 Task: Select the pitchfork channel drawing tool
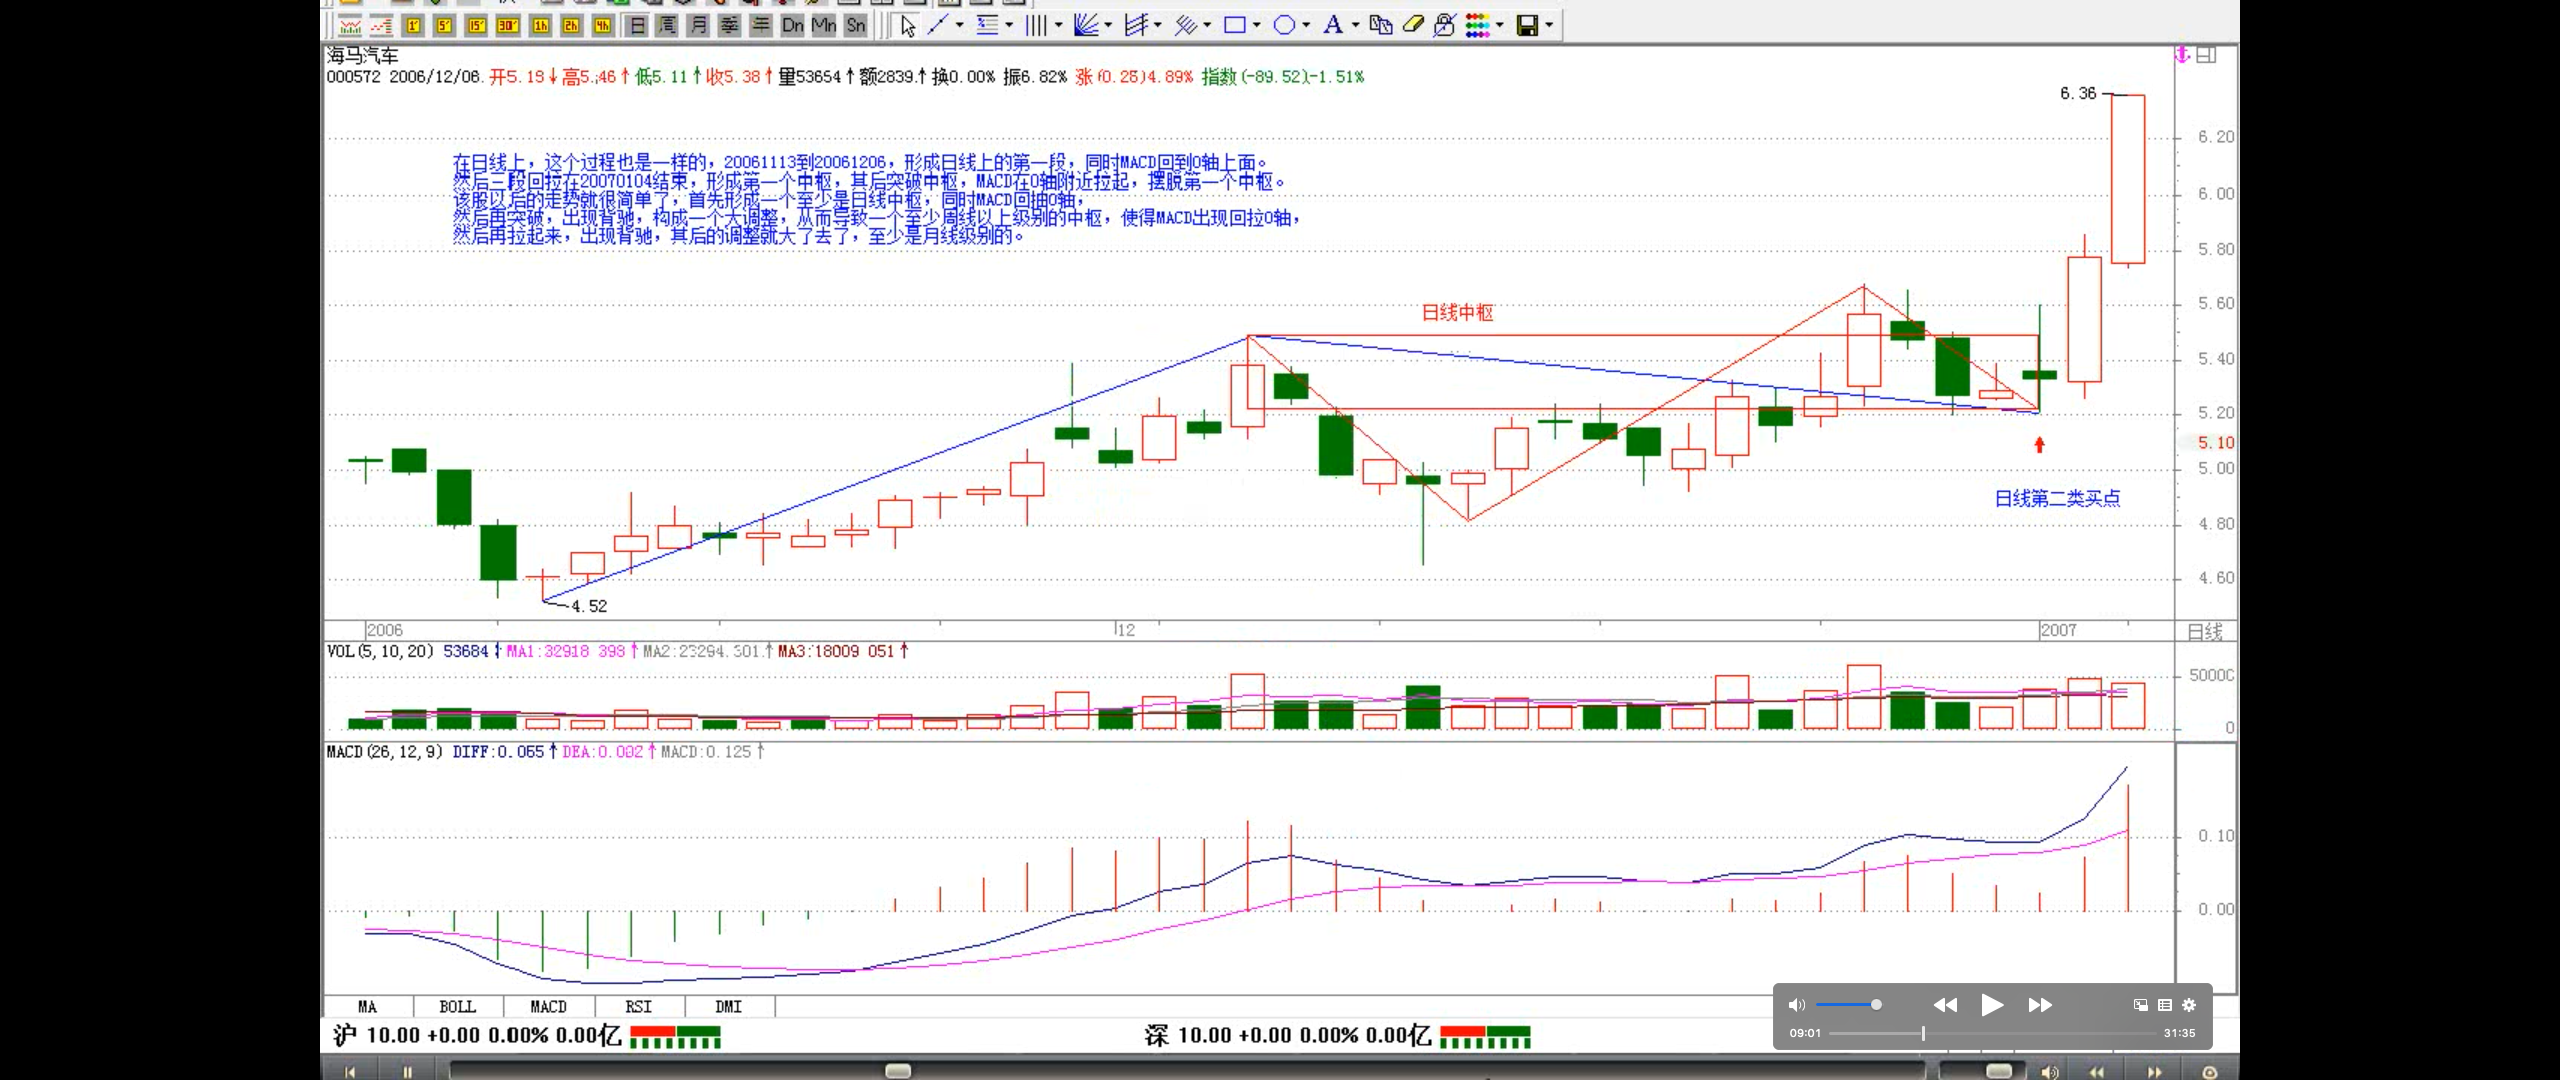click(1136, 26)
